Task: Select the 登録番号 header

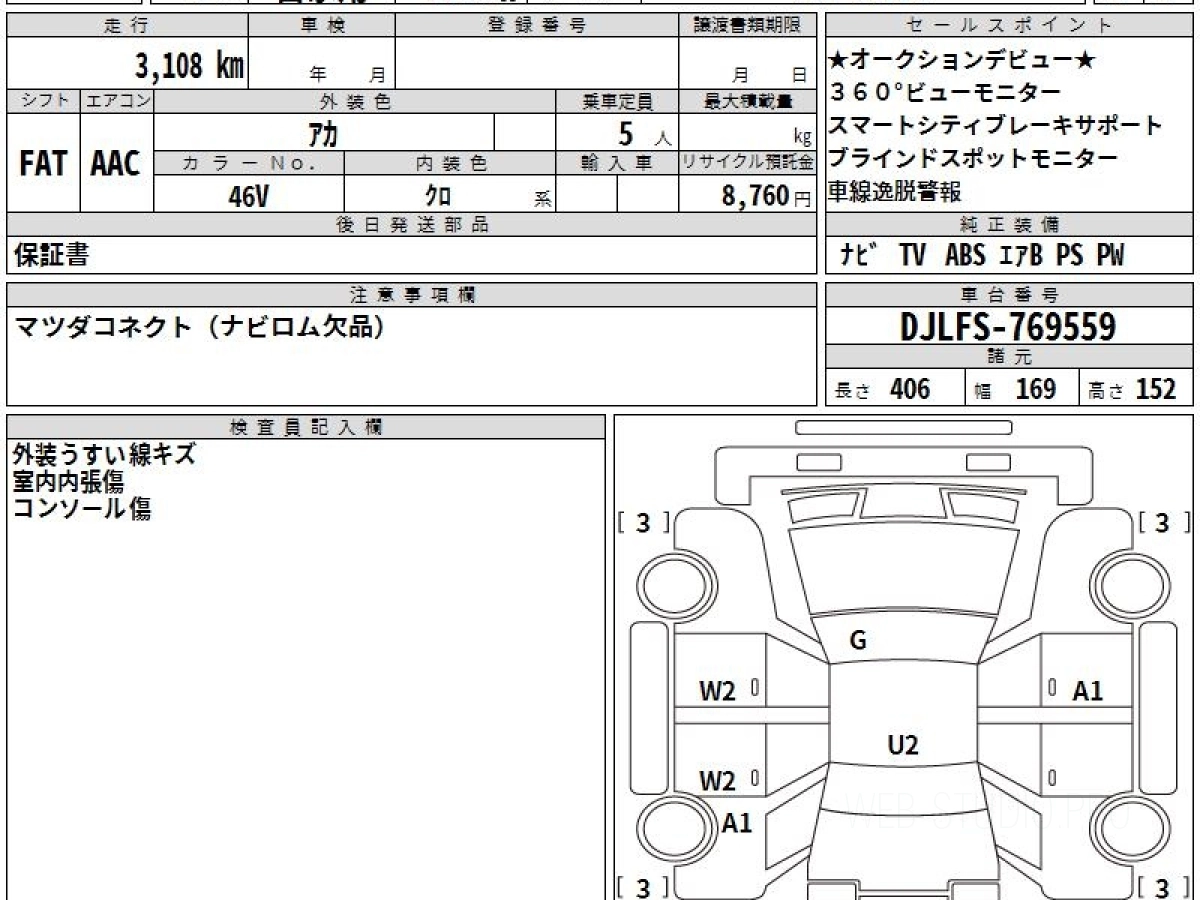Action: point(537,26)
